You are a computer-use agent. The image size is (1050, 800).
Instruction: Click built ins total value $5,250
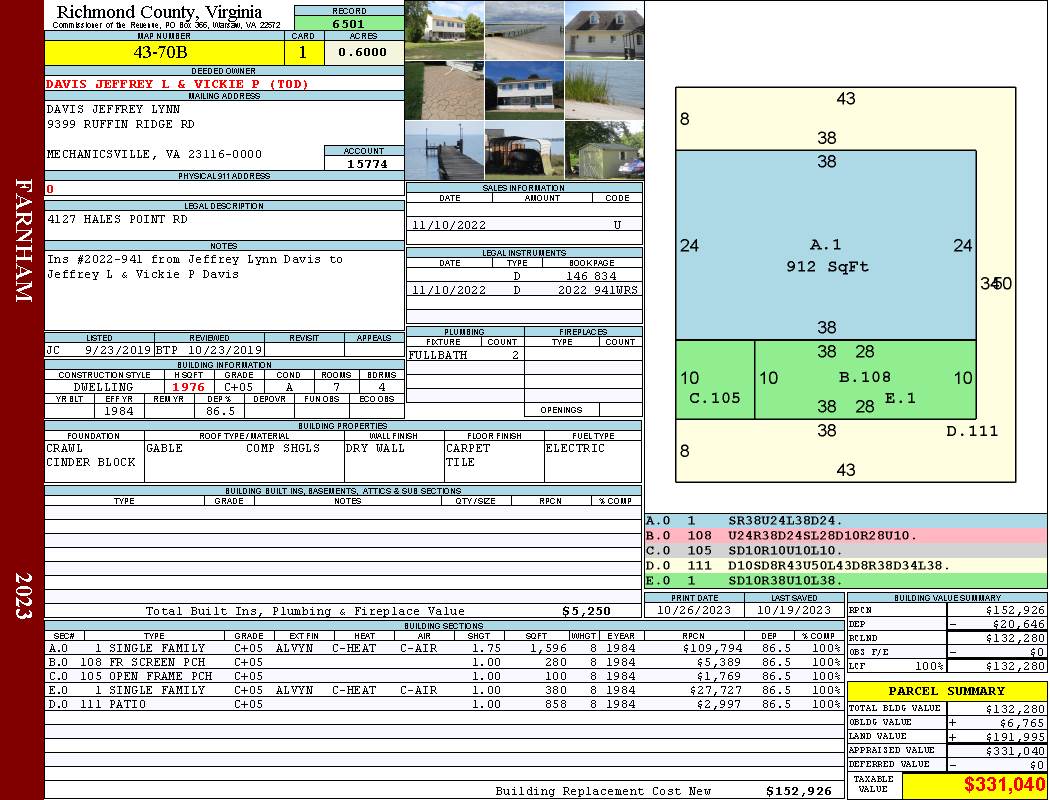click(586, 611)
